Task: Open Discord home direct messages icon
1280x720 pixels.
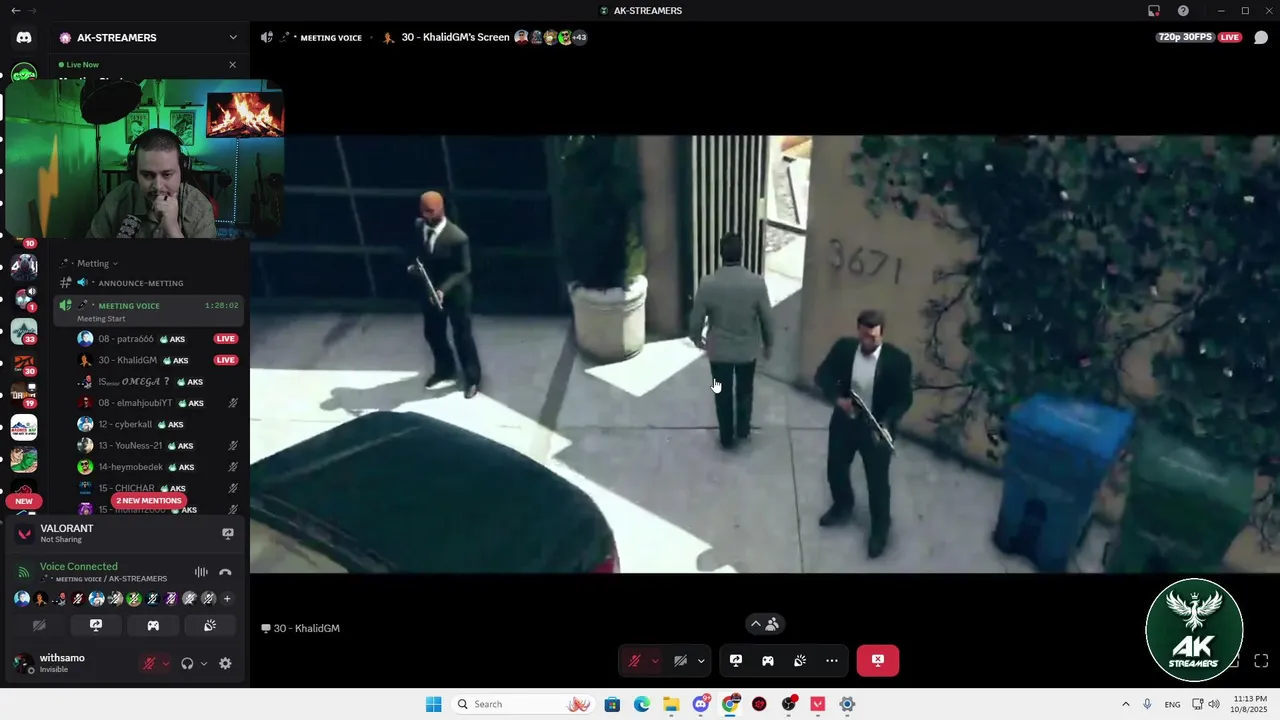Action: click(24, 38)
